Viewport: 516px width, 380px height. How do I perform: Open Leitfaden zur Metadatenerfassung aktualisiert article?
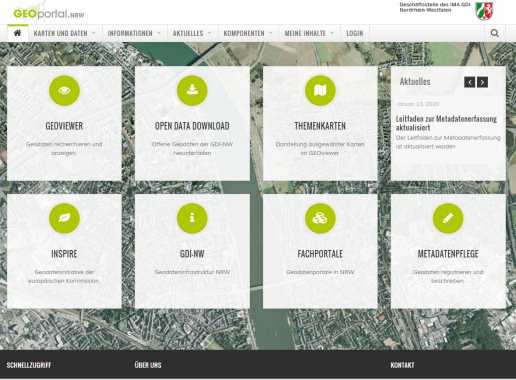(446, 123)
